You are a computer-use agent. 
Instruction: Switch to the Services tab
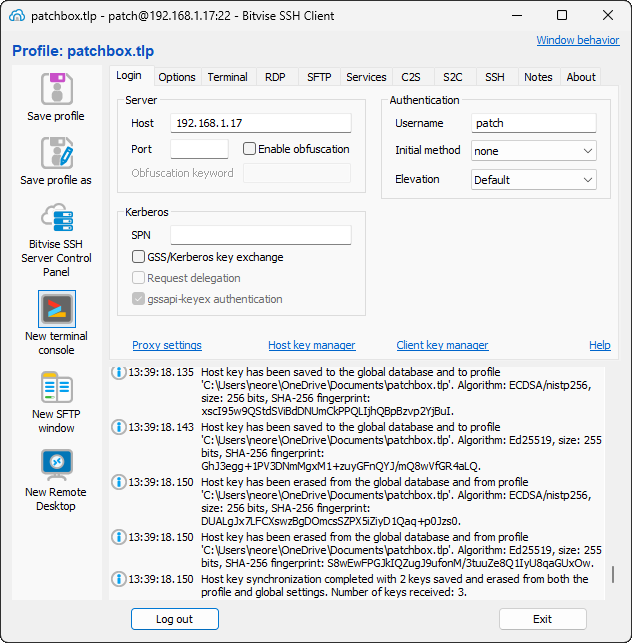(x=366, y=77)
